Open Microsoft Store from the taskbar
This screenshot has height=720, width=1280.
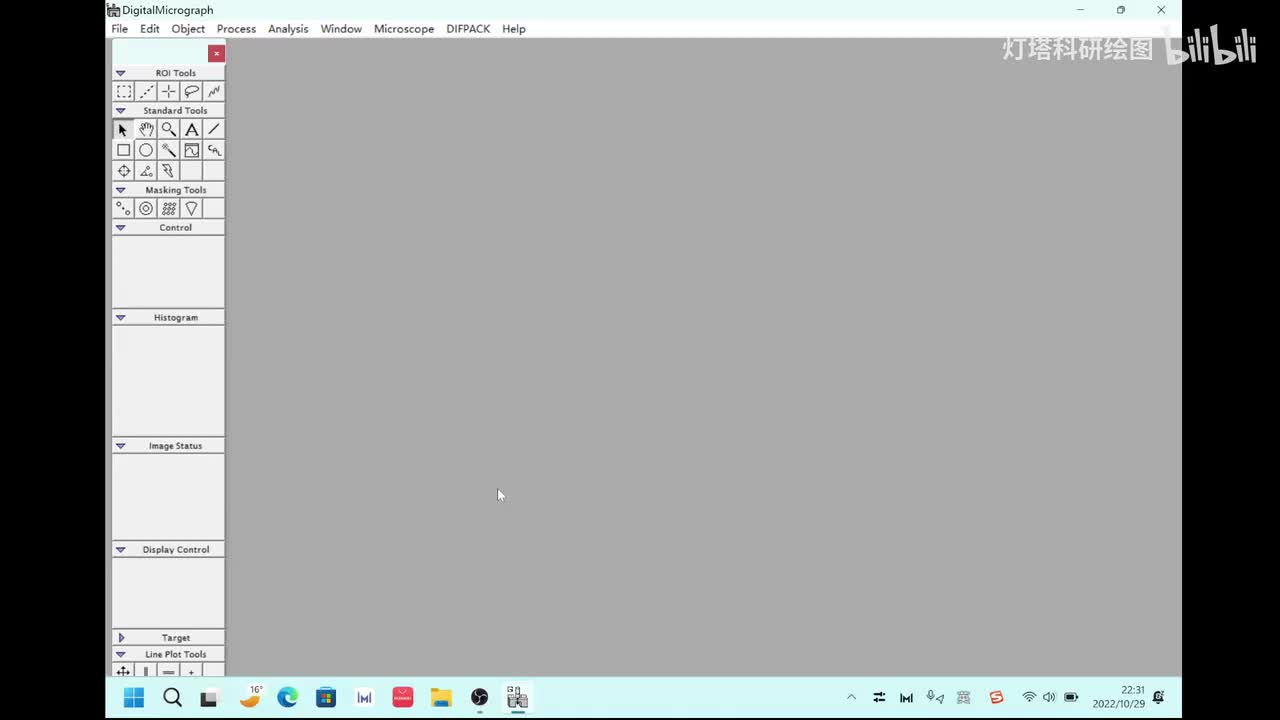pos(326,698)
